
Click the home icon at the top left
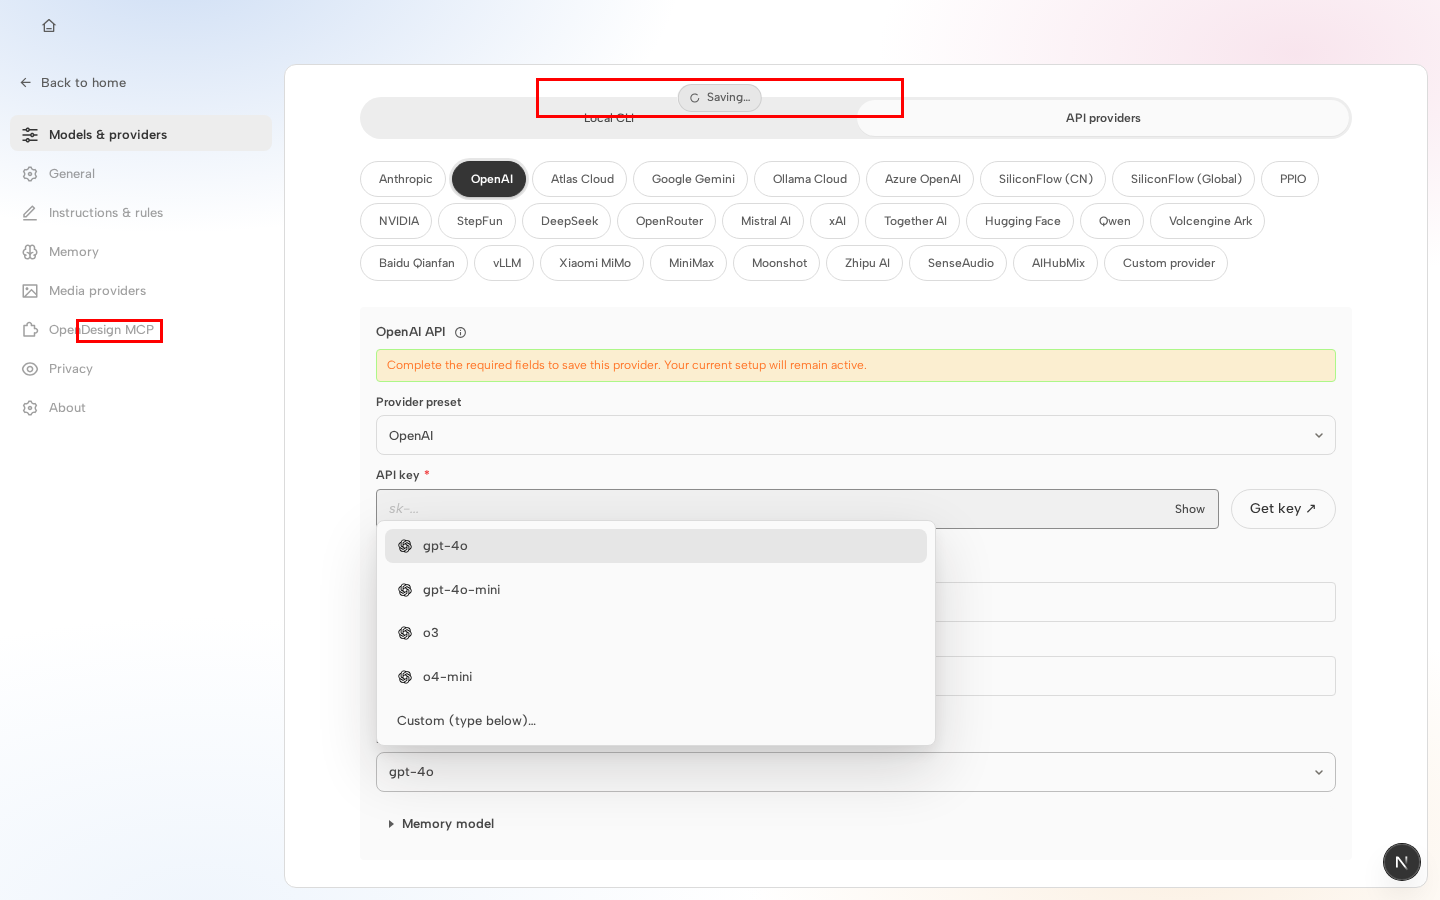pyautogui.click(x=49, y=26)
